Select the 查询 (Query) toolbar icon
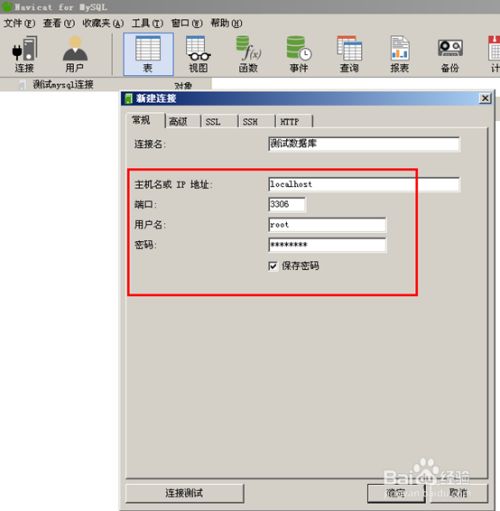 pyautogui.click(x=349, y=55)
